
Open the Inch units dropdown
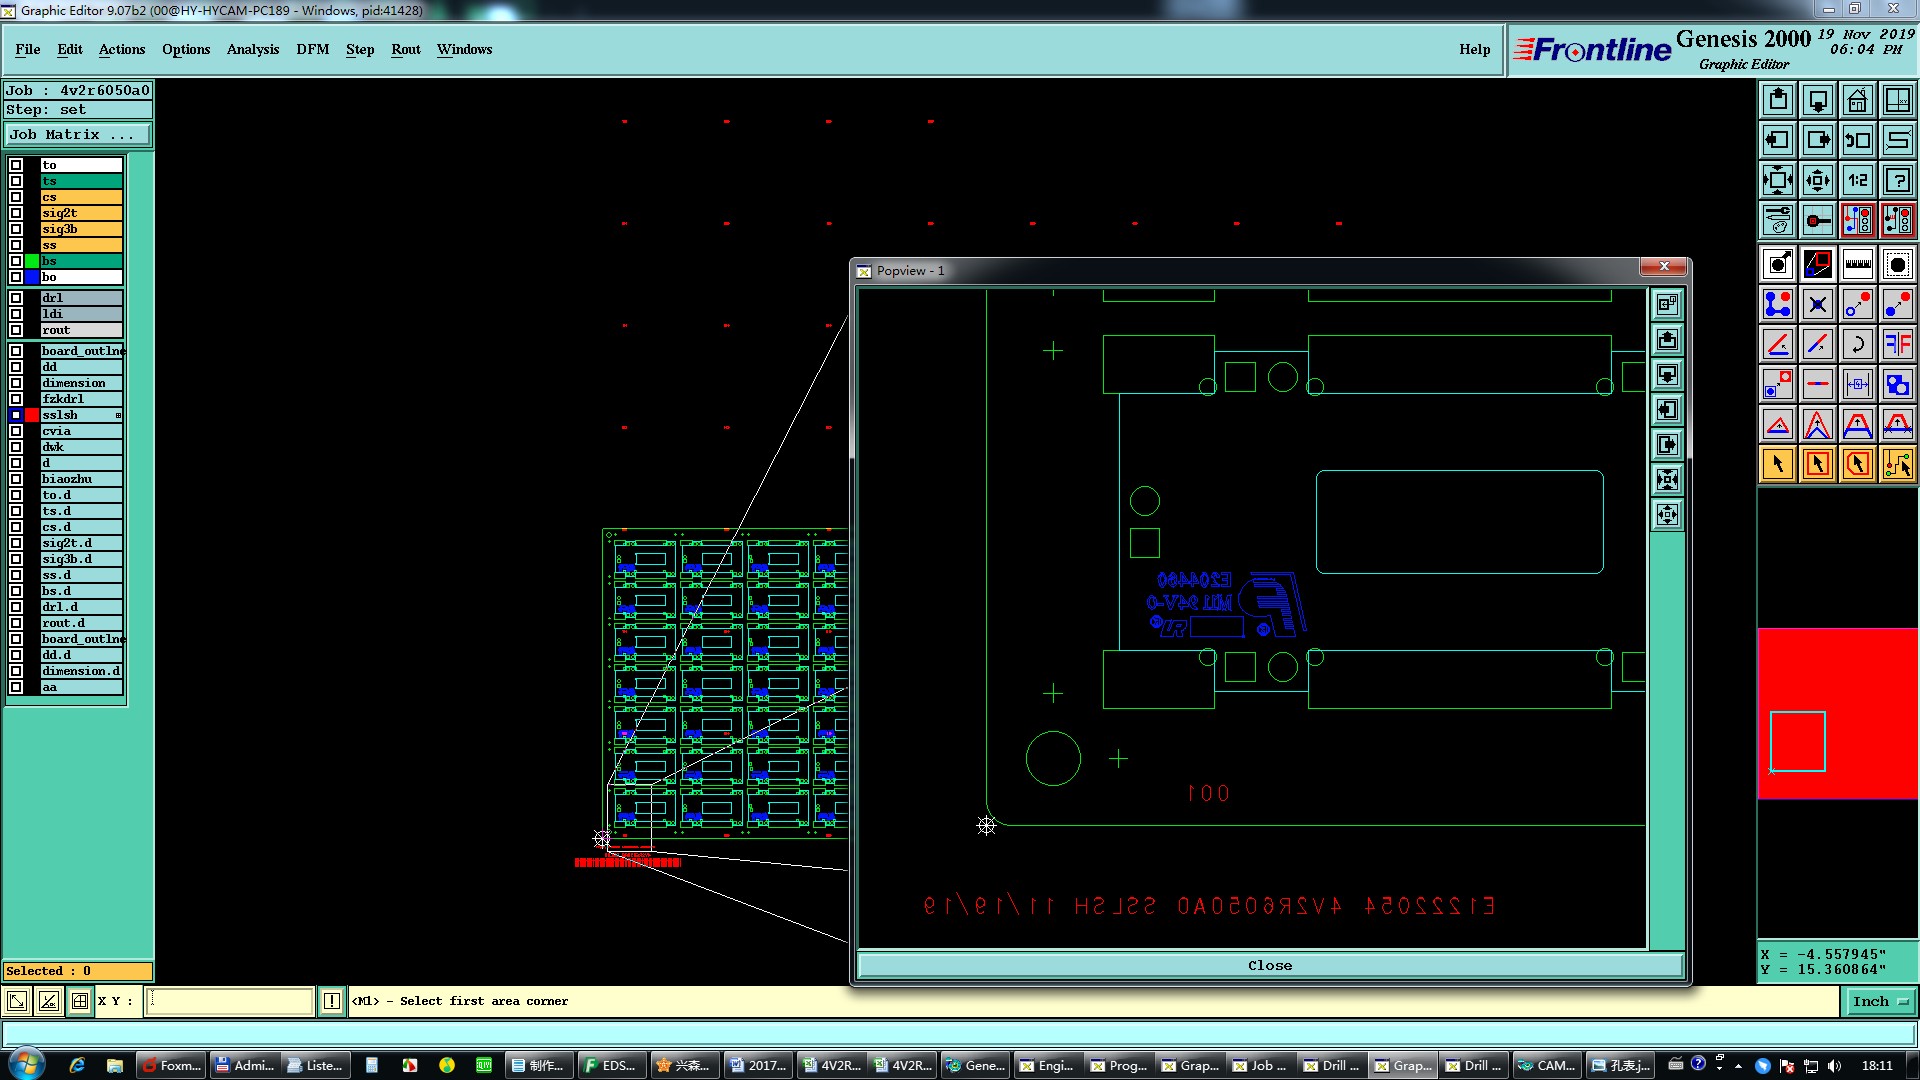1880,1001
